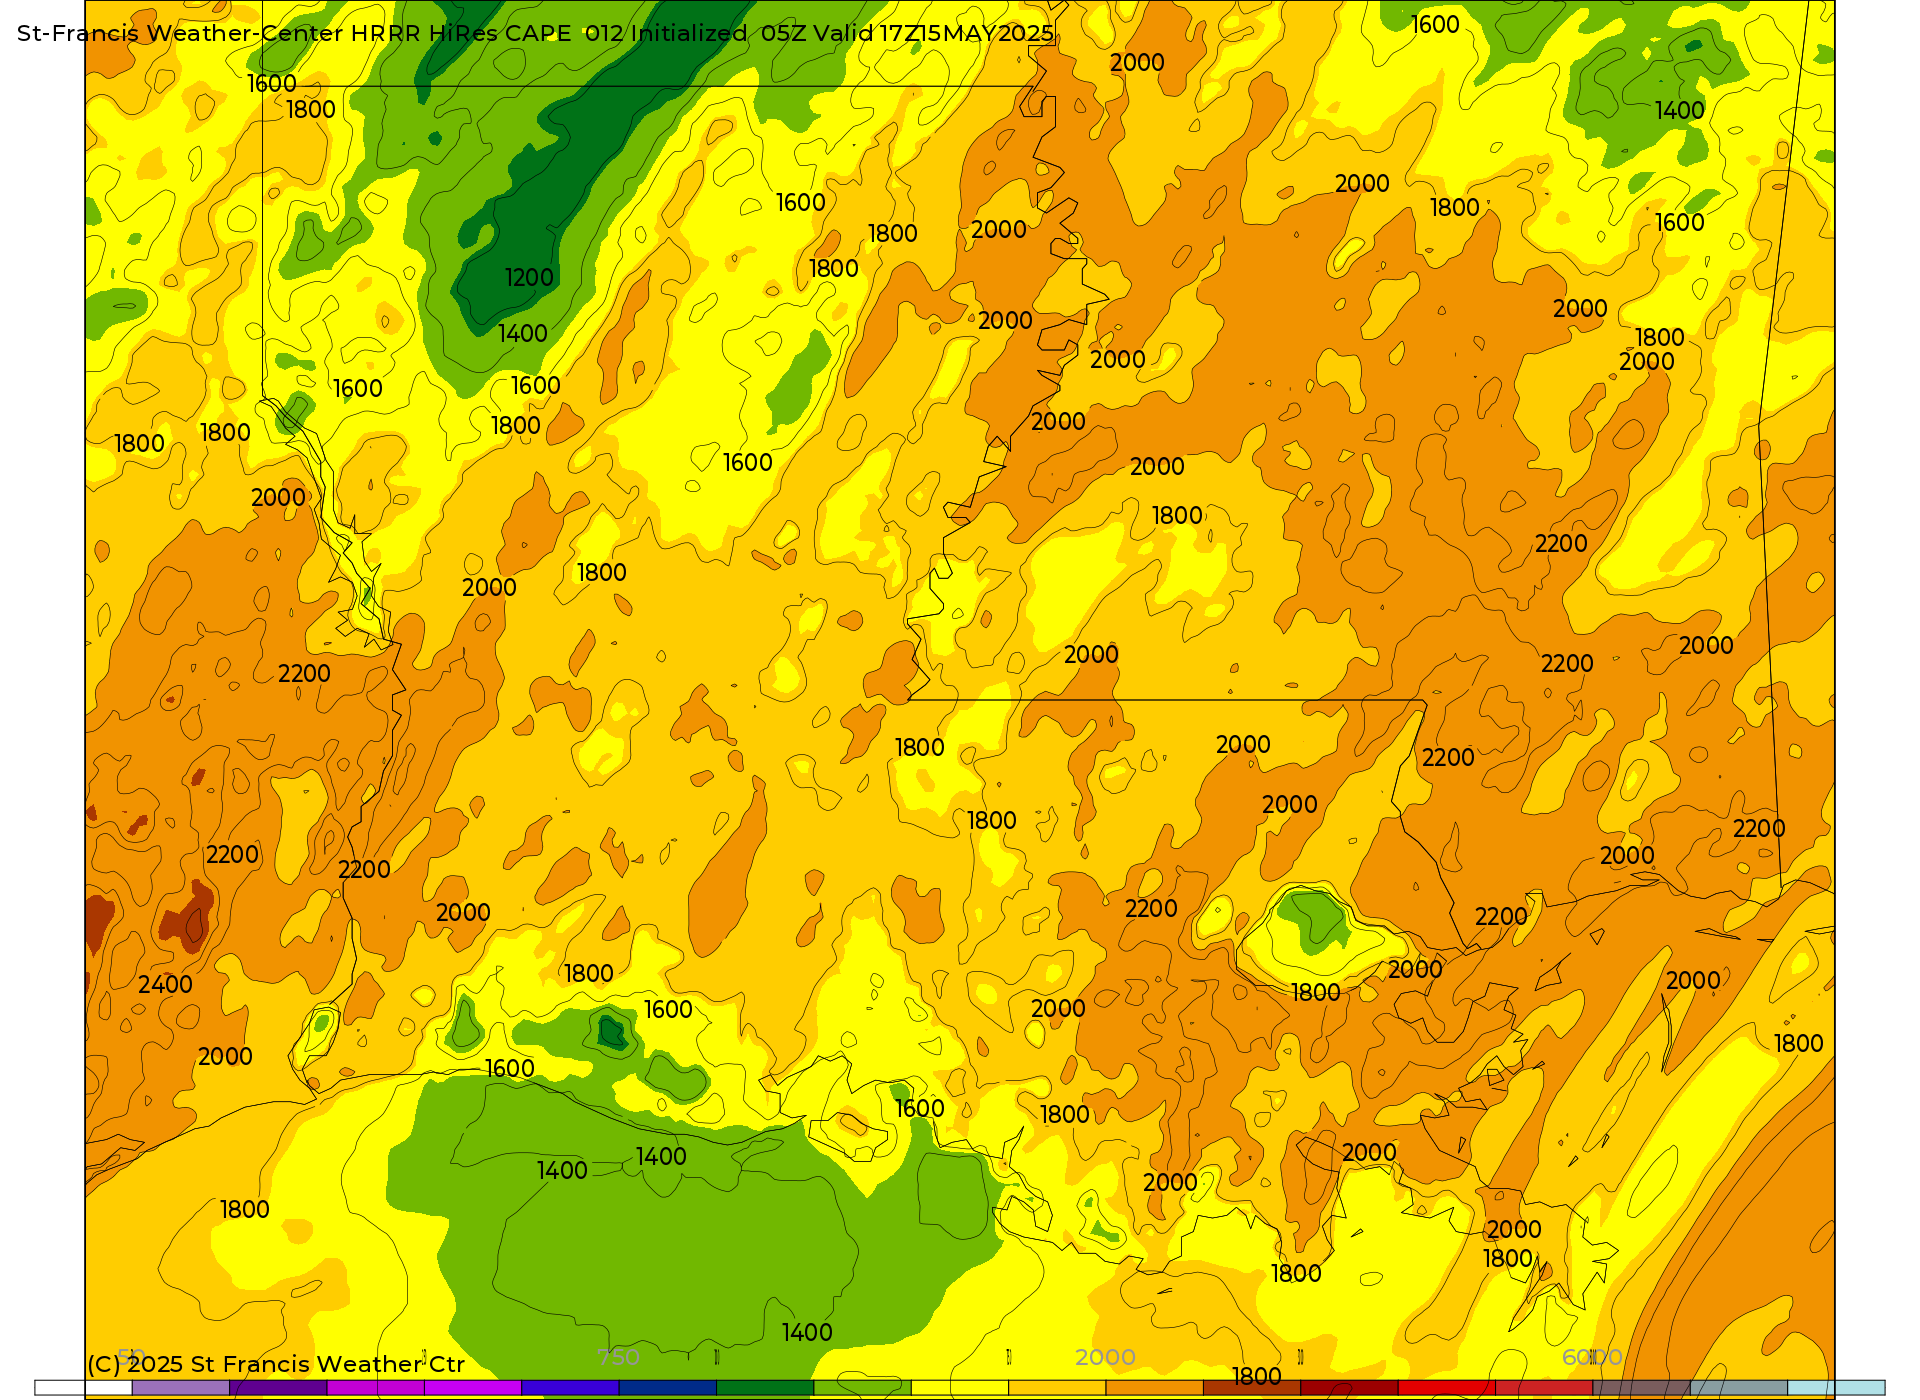Screen dimensions: 1920x1400
Task: Select the light purple swatch in the color bar
Action: pyautogui.click(x=180, y=1388)
